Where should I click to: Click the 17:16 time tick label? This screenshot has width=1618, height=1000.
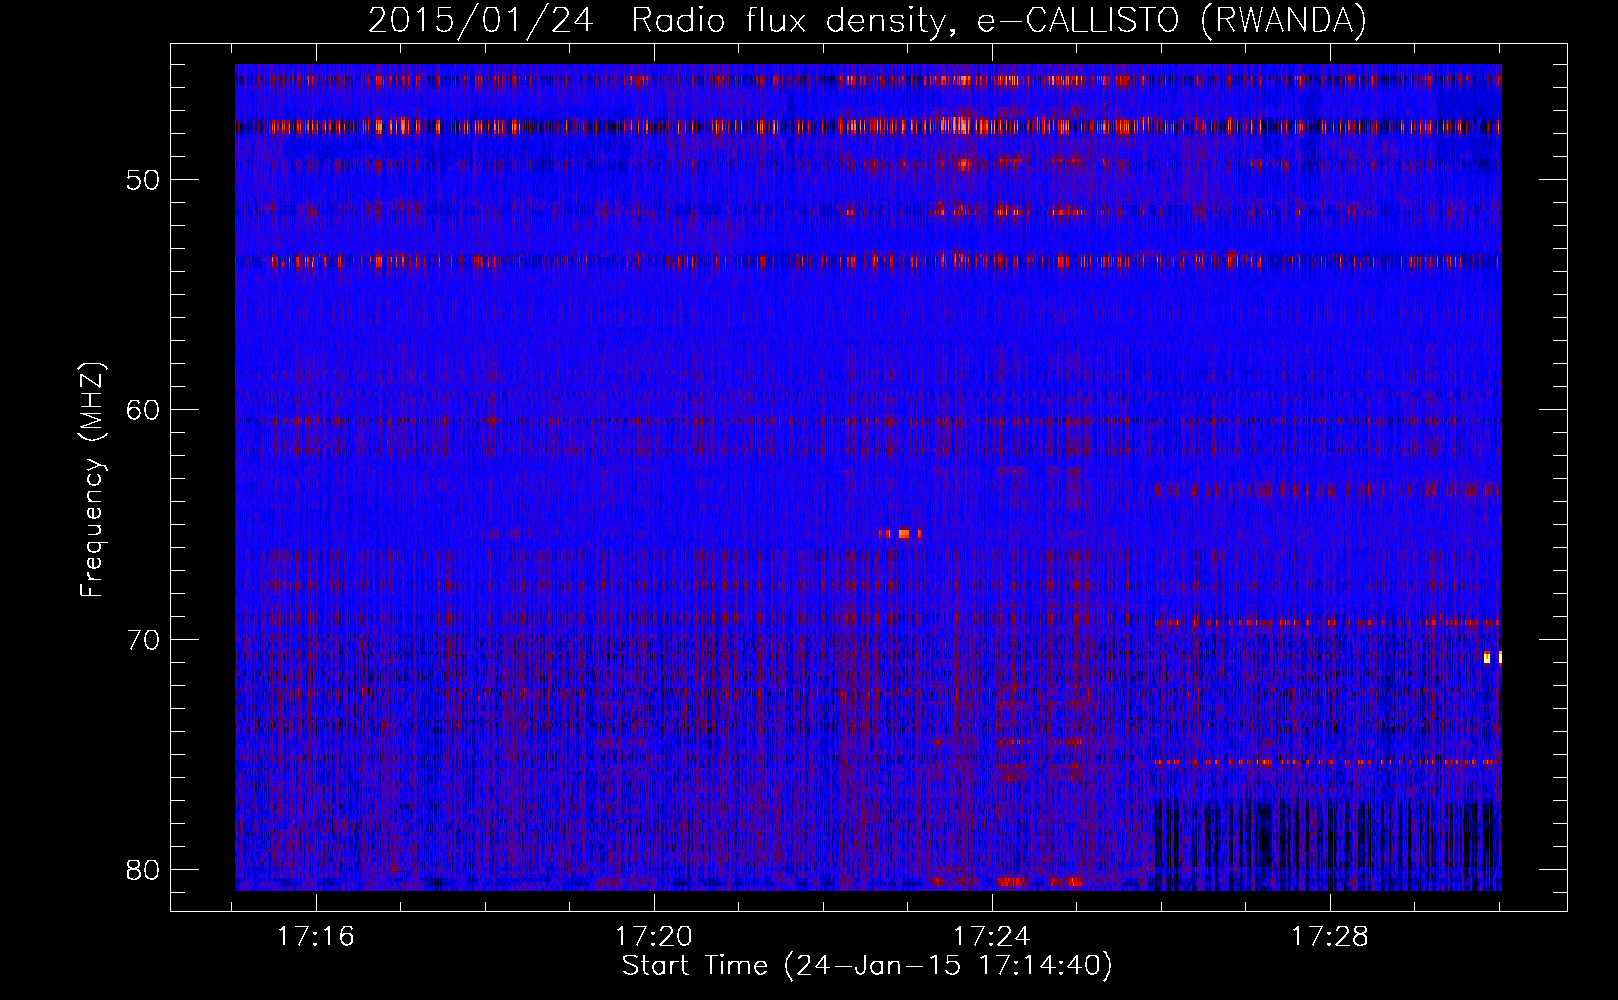coord(317,937)
